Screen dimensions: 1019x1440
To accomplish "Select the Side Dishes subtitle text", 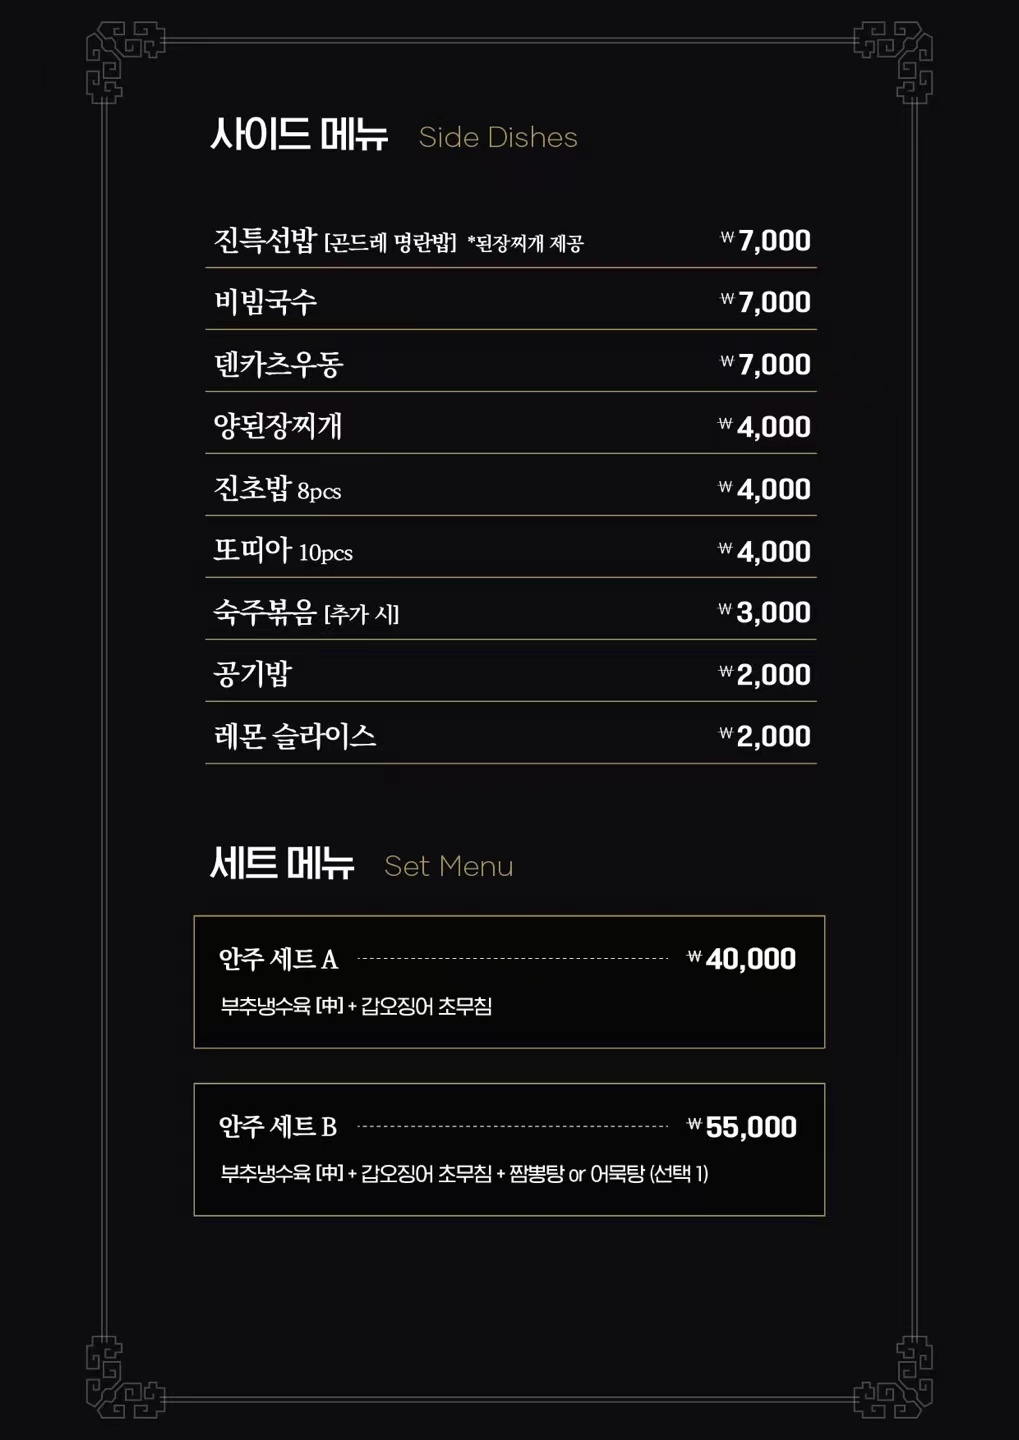I will click(498, 138).
